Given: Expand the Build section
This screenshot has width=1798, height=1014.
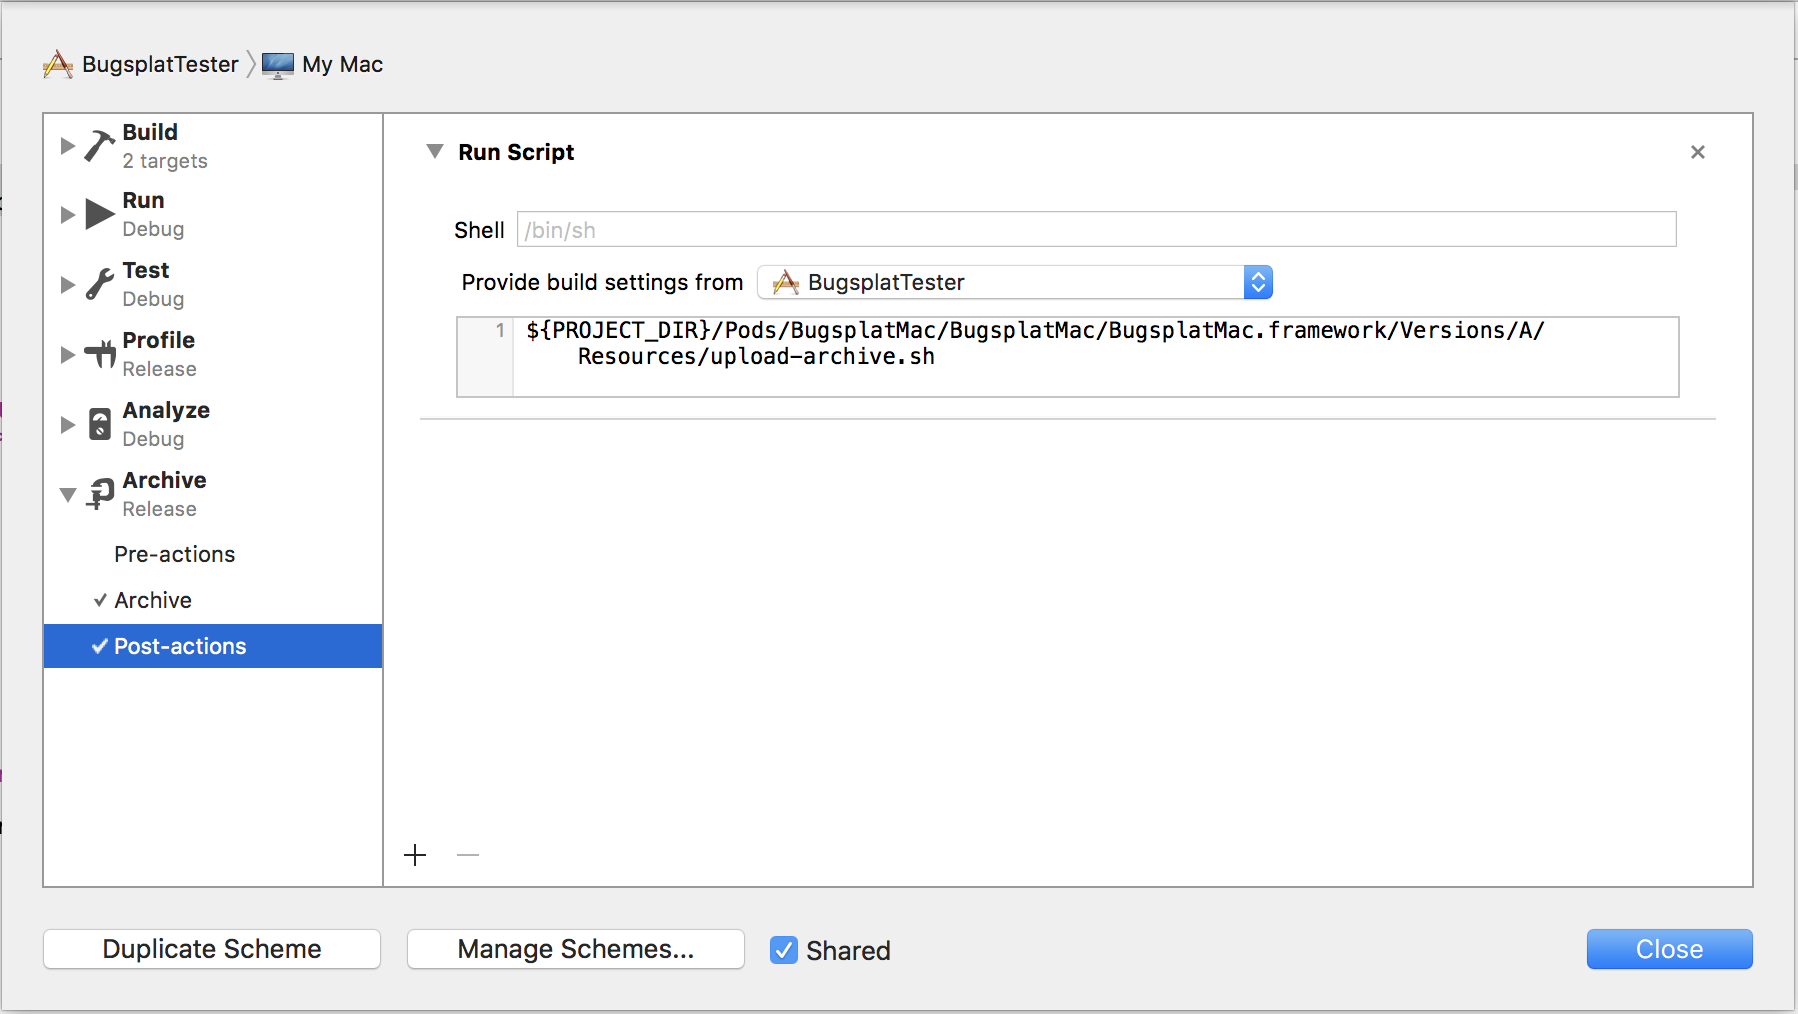Looking at the screenshot, I should (x=68, y=146).
